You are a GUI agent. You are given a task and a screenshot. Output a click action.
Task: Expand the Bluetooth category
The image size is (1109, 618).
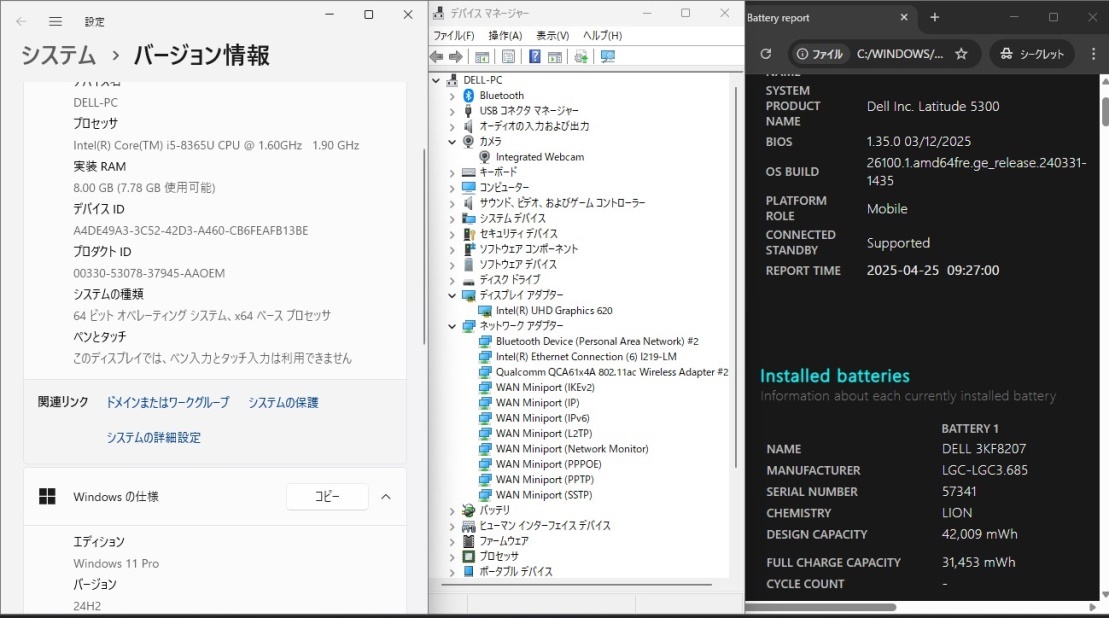452,95
